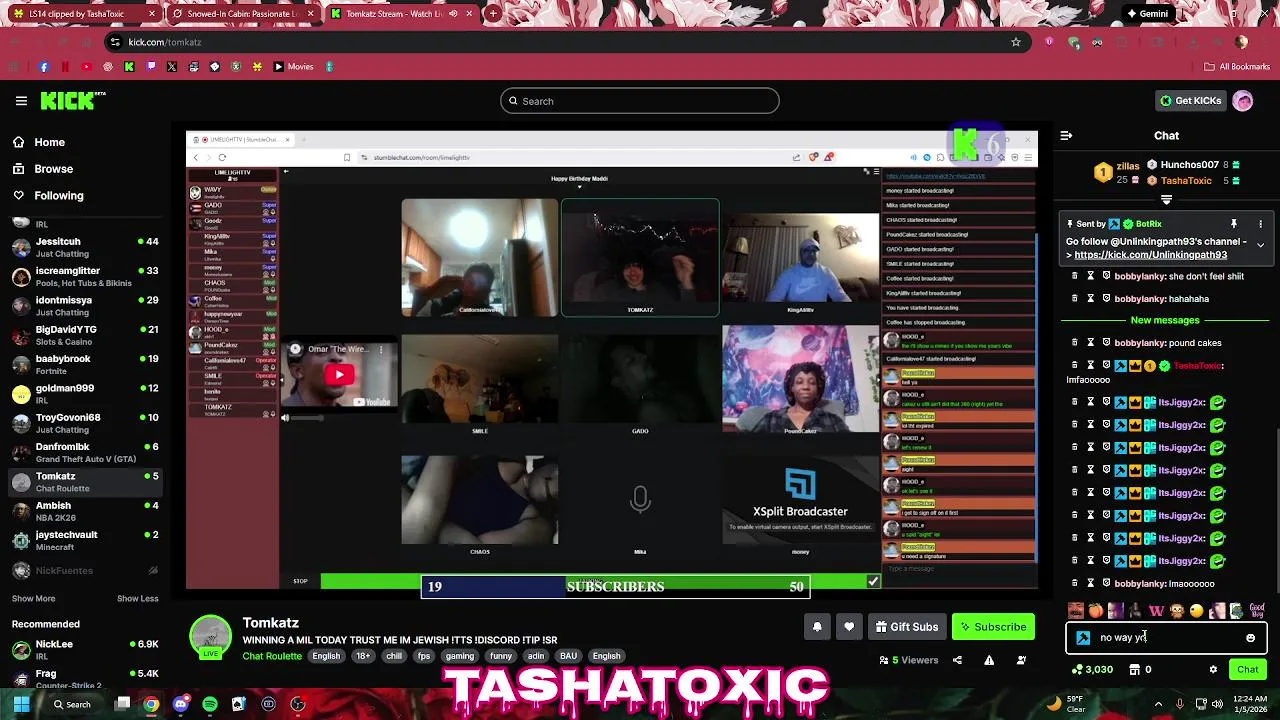
Task: Mute the Tomkatz Stream browser tab
Action: click(x=454, y=14)
